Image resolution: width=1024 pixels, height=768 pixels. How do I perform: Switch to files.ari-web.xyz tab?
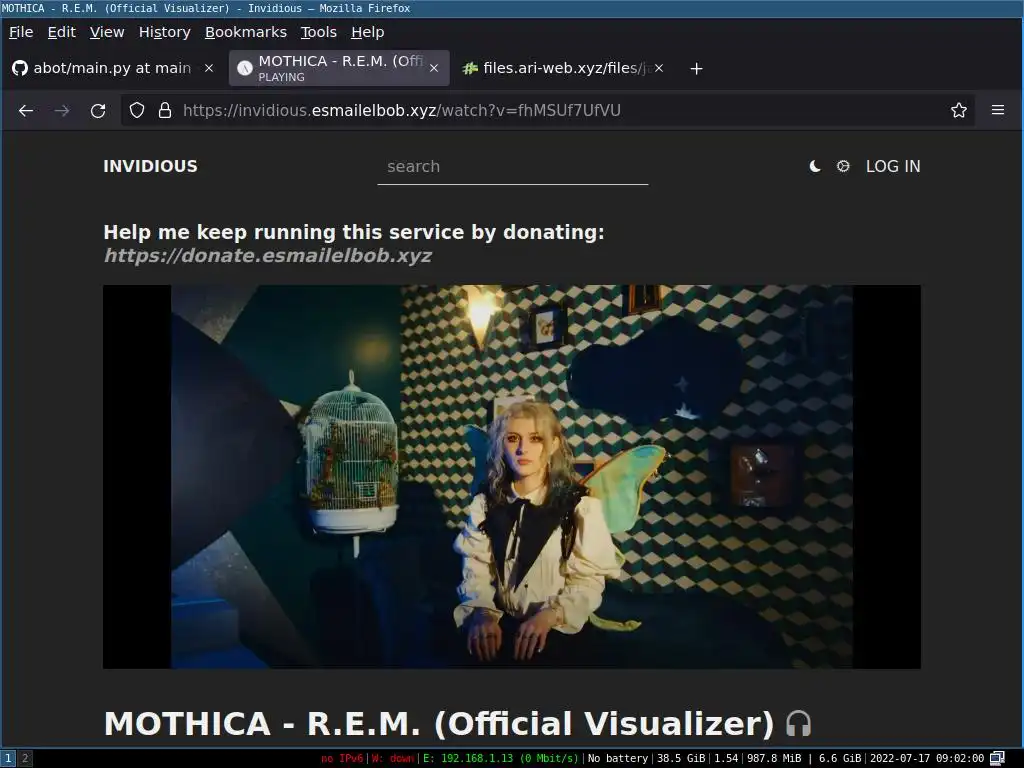[563, 68]
